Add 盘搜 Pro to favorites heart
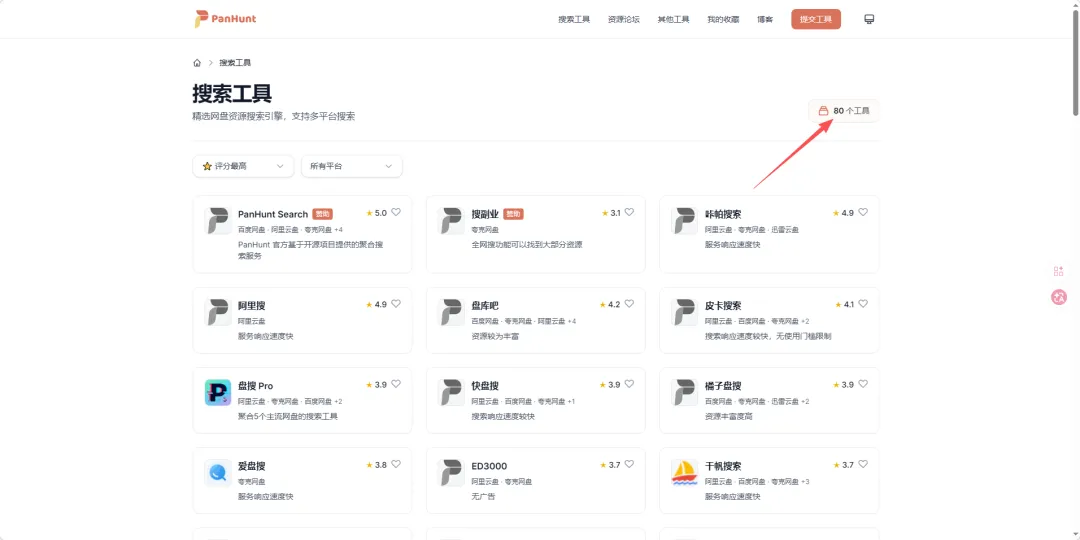The height and width of the screenshot is (540, 1080). point(396,384)
